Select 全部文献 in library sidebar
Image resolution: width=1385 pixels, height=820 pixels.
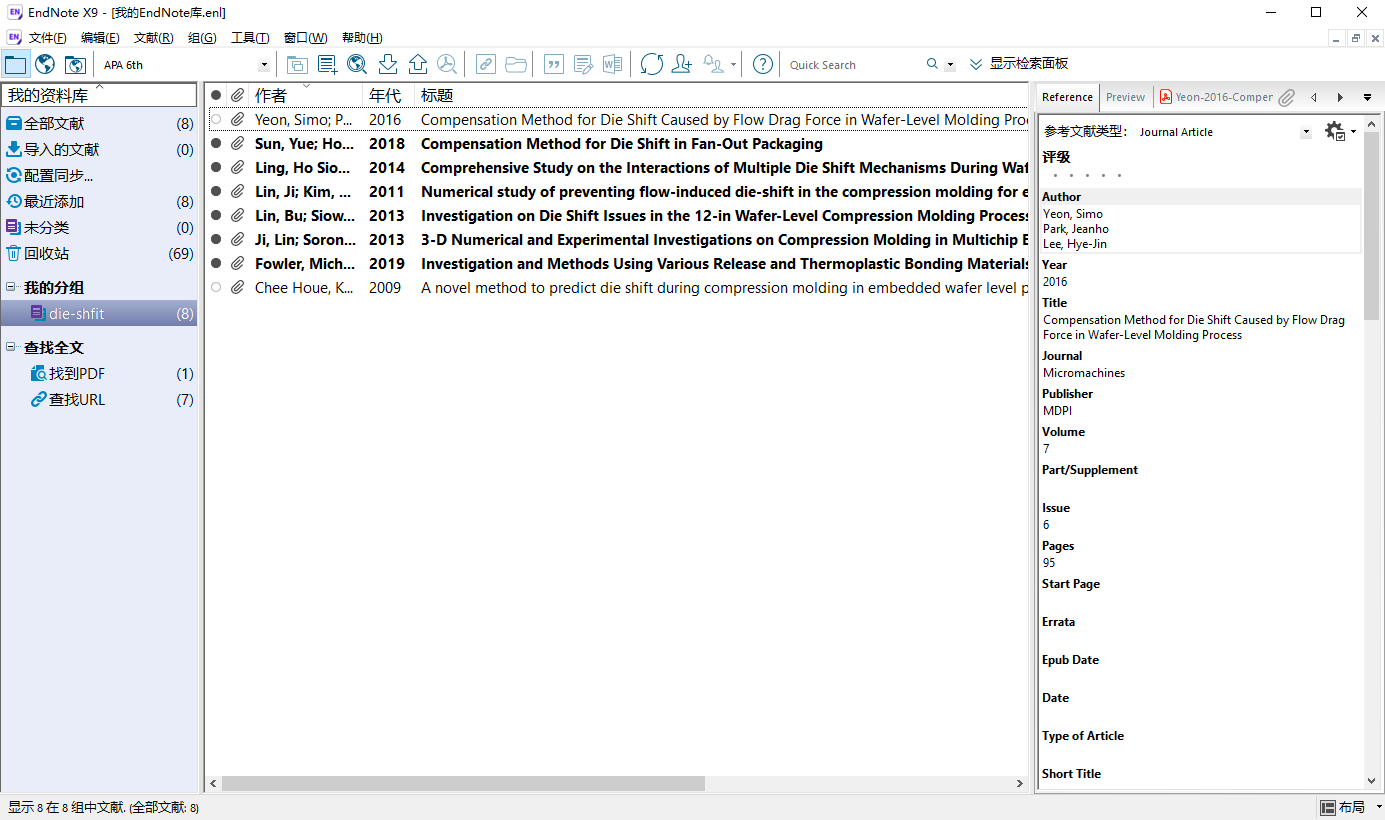point(99,124)
